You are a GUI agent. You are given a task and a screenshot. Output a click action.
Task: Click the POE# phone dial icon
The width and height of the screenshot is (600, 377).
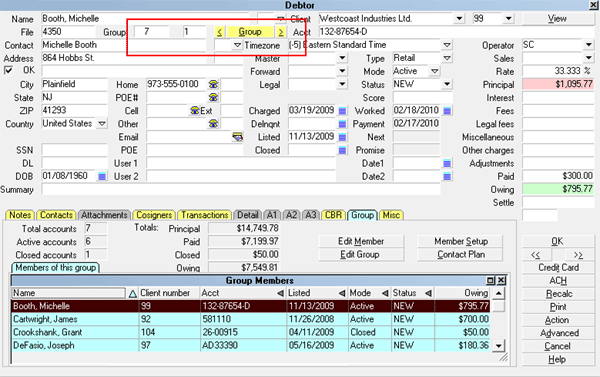coord(213,97)
